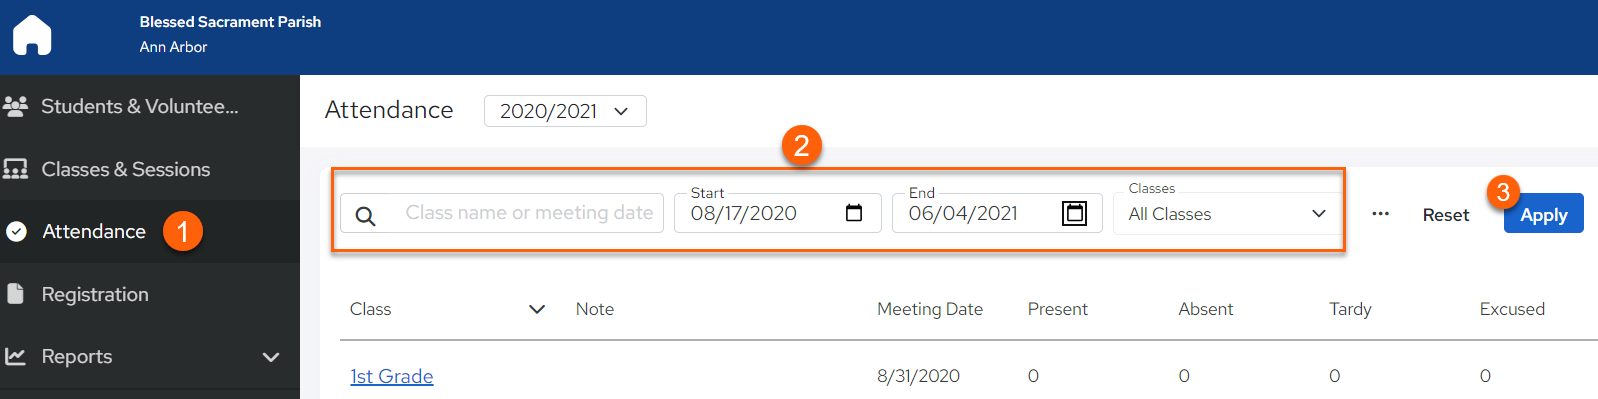This screenshot has width=1598, height=399.
Task: Click the Registration document icon
Action: tap(15, 294)
